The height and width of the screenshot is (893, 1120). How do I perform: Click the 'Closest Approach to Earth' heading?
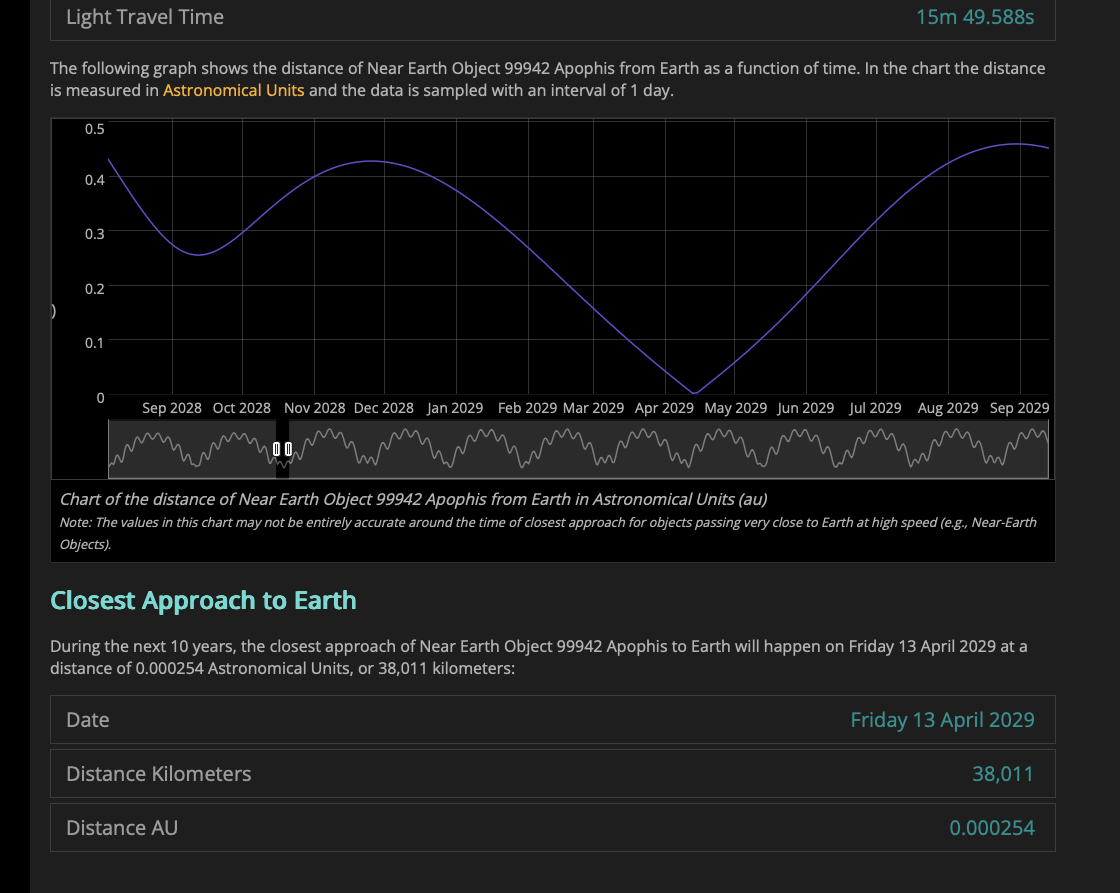[x=204, y=601]
